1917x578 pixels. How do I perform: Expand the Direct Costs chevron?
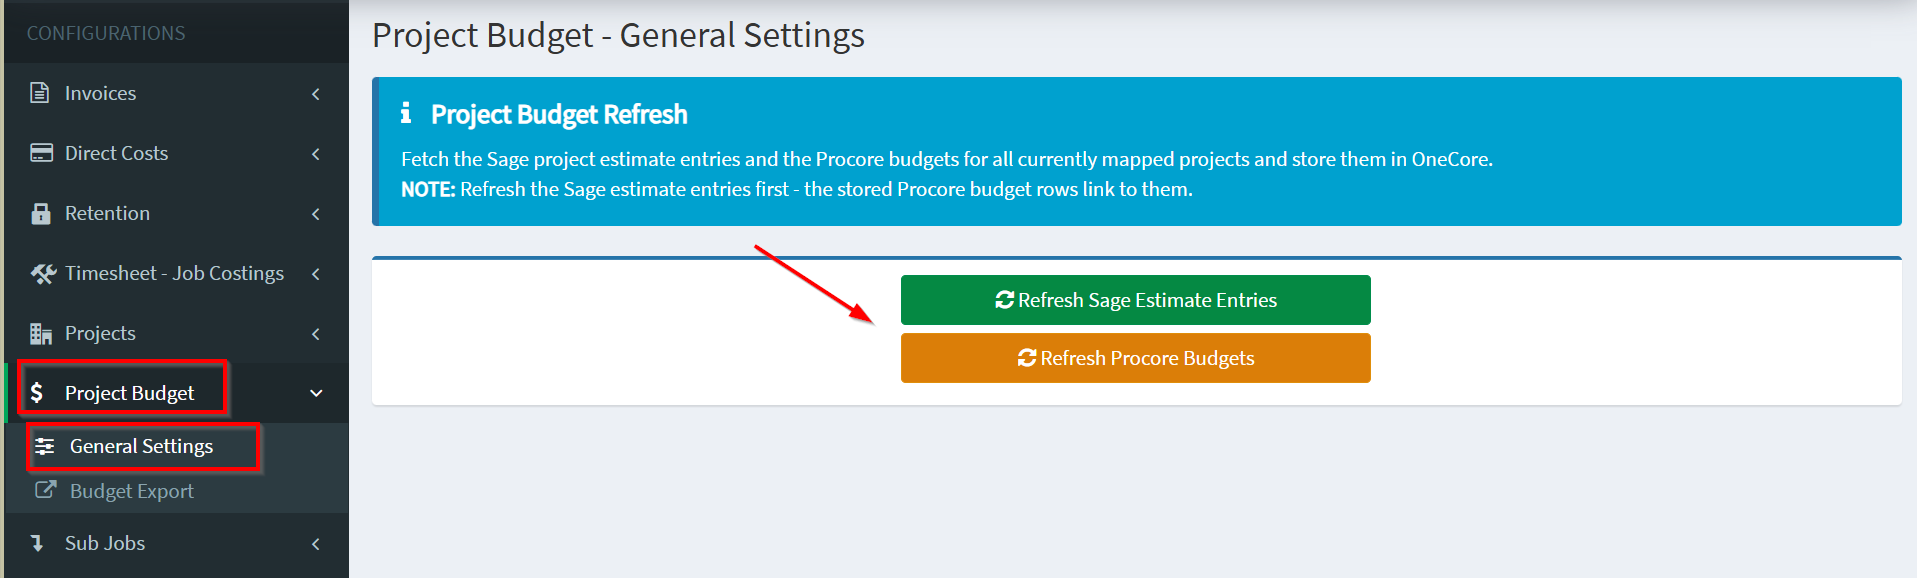coord(316,154)
